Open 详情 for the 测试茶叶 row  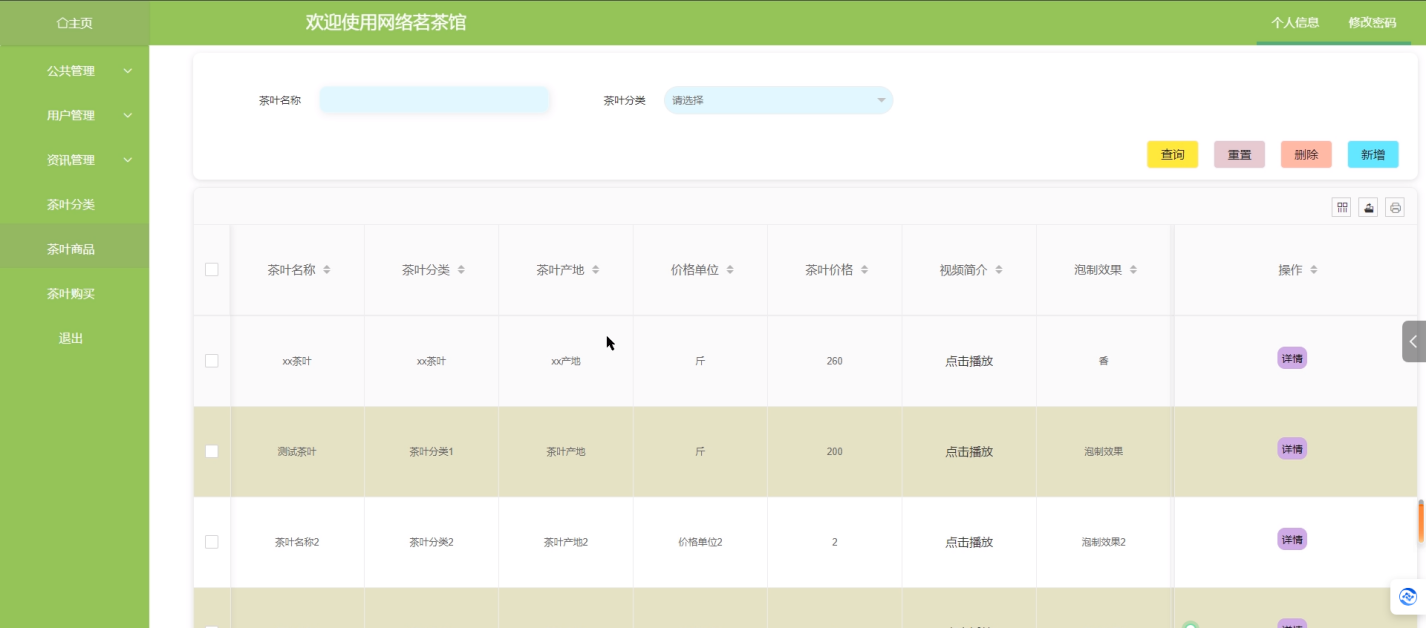point(1292,449)
